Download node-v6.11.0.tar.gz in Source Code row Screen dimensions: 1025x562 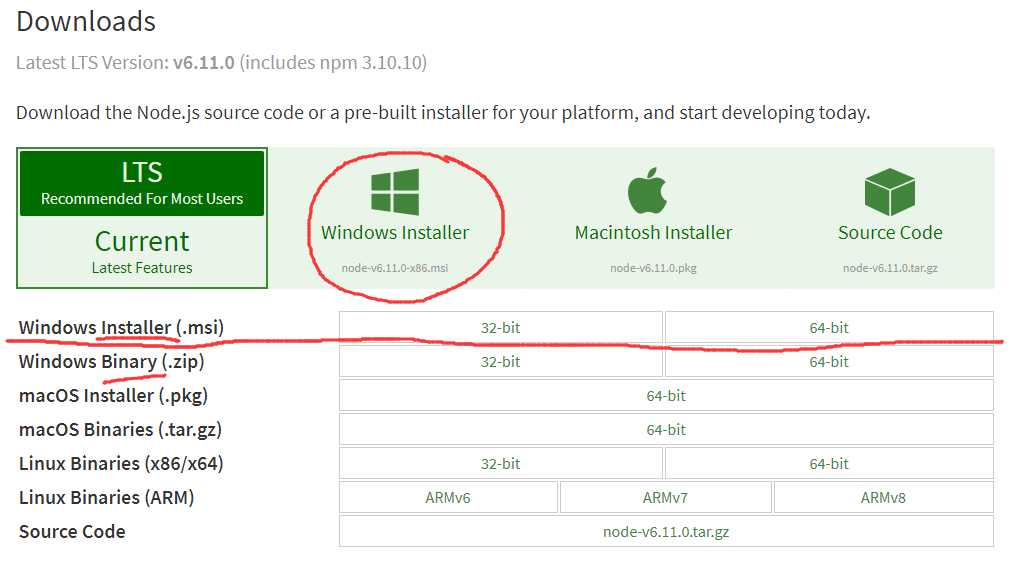(x=666, y=531)
